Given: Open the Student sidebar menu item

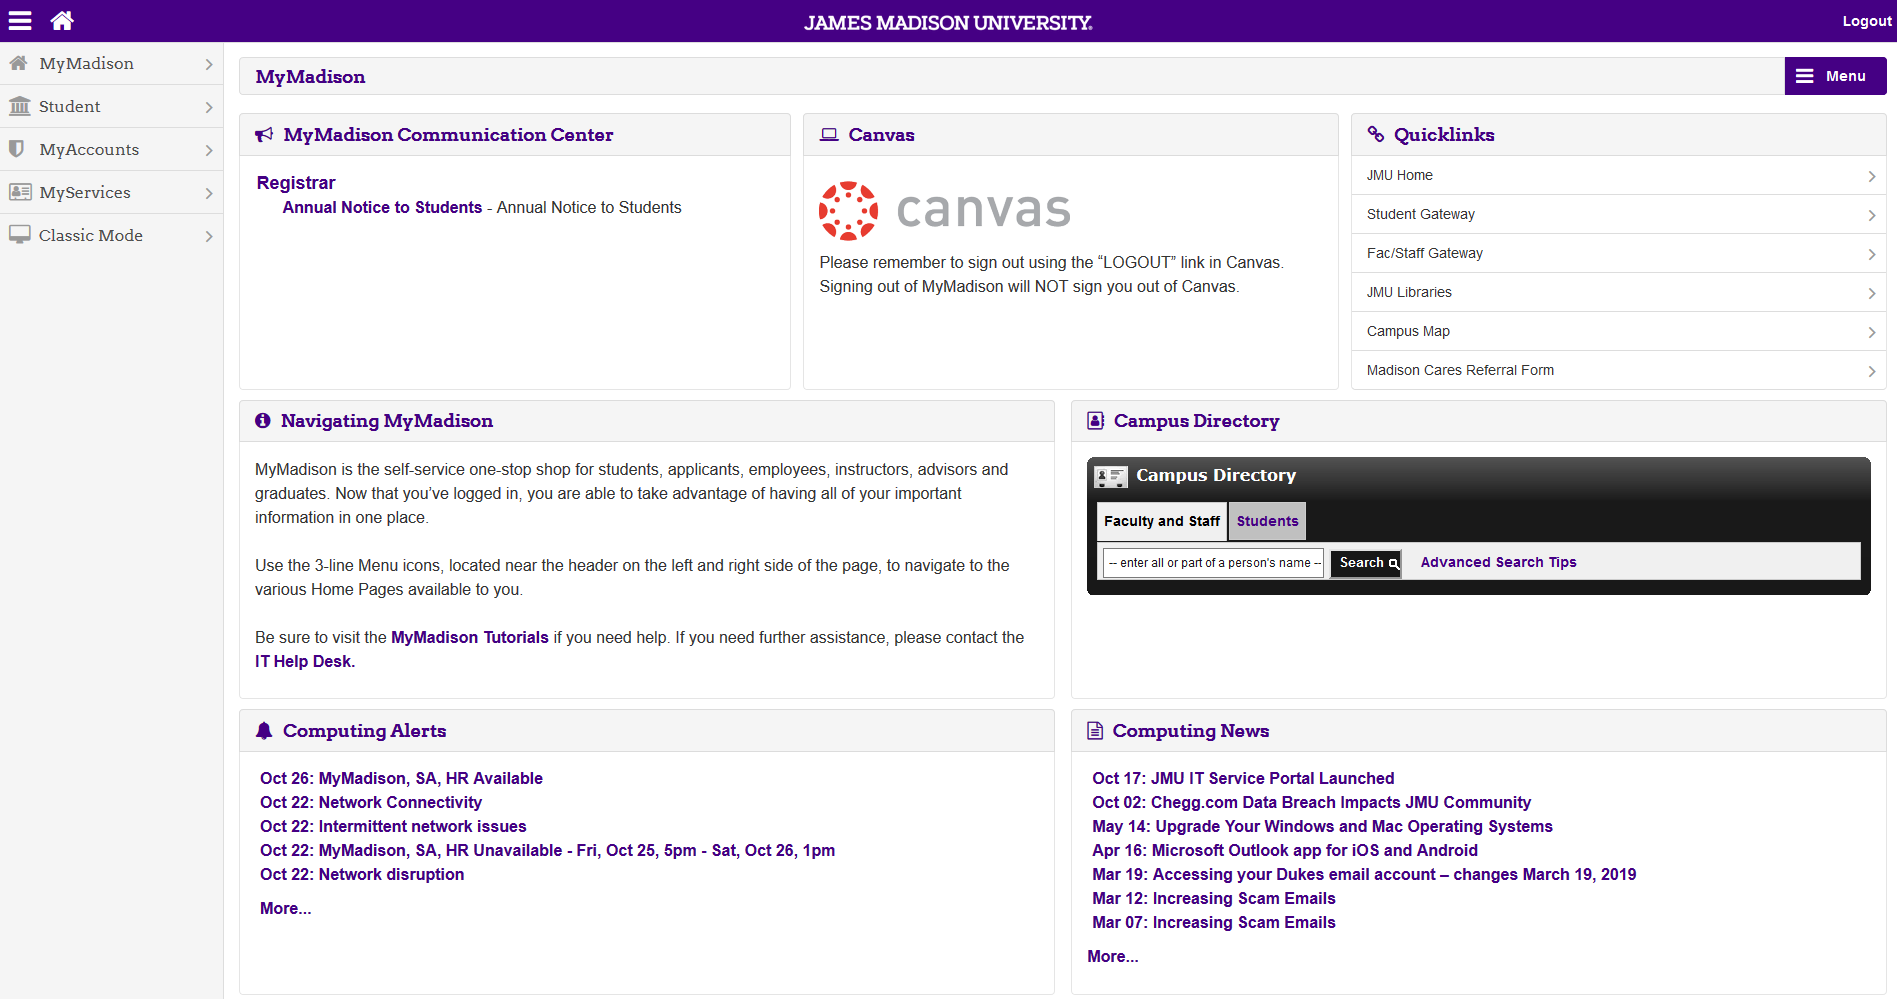Looking at the screenshot, I should coord(111,106).
